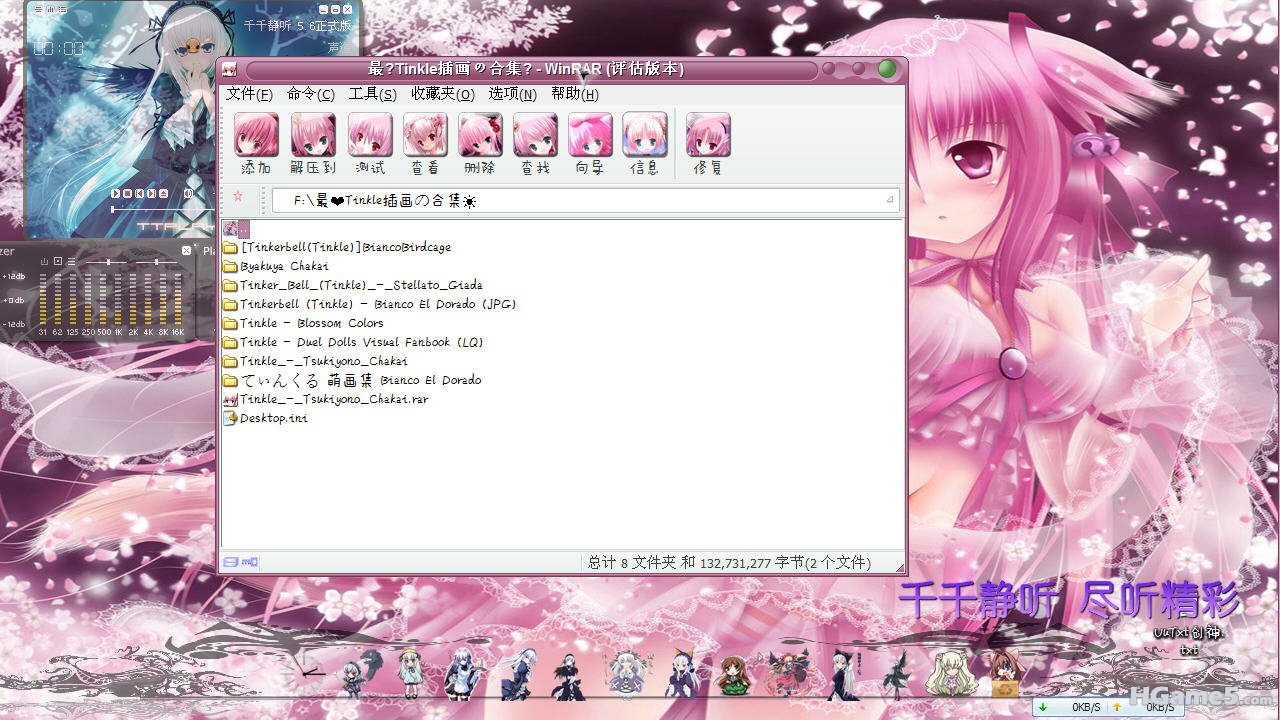This screenshot has width=1280, height=720.
Task: Open the equalizer presets list icon
Action: point(71,262)
